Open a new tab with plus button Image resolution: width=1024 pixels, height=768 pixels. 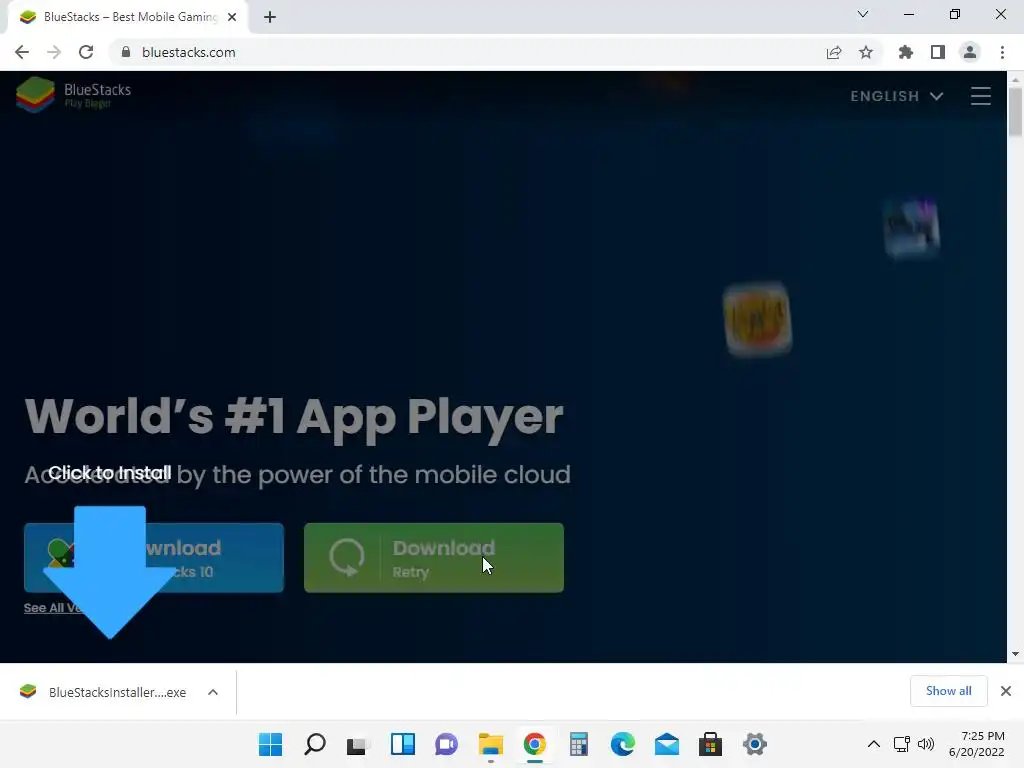click(x=270, y=17)
